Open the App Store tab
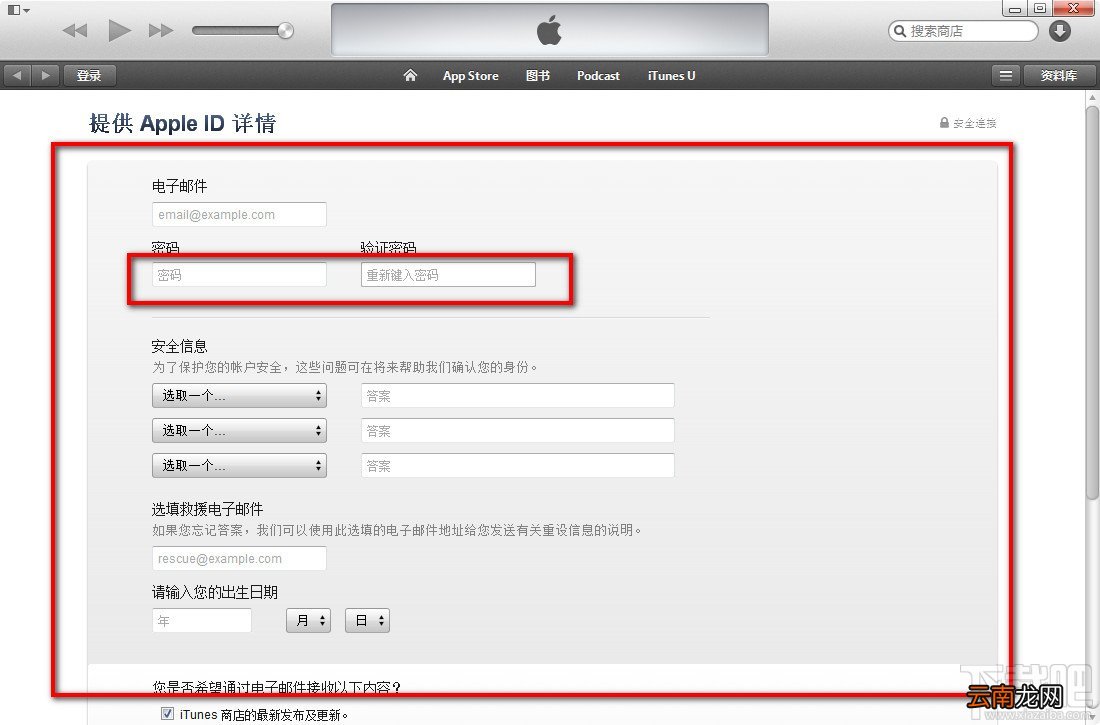This screenshot has width=1100, height=725. [x=471, y=76]
